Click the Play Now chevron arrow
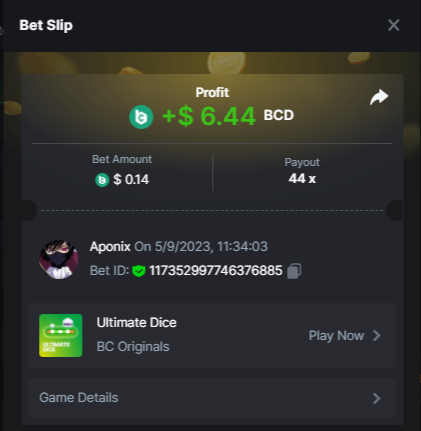The height and width of the screenshot is (431, 421). click(x=377, y=335)
